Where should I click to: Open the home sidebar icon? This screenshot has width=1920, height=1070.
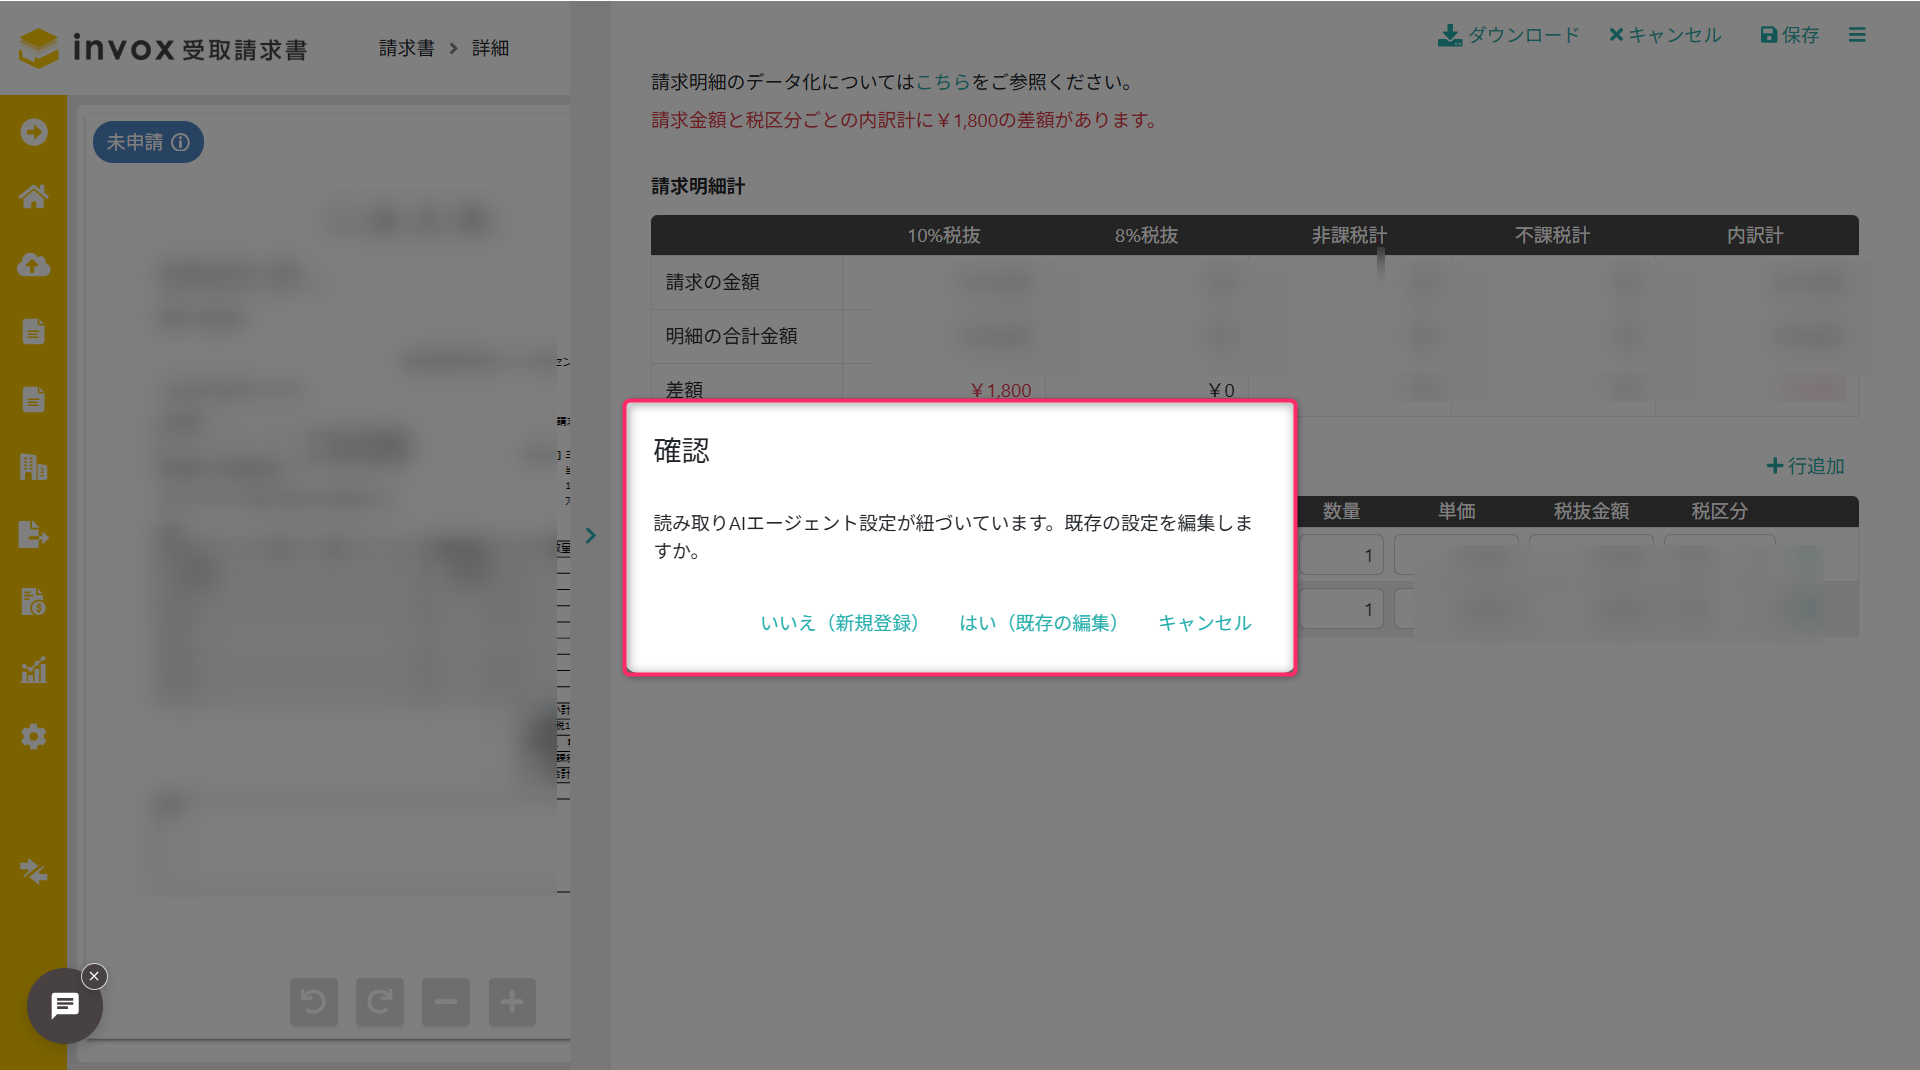(34, 197)
